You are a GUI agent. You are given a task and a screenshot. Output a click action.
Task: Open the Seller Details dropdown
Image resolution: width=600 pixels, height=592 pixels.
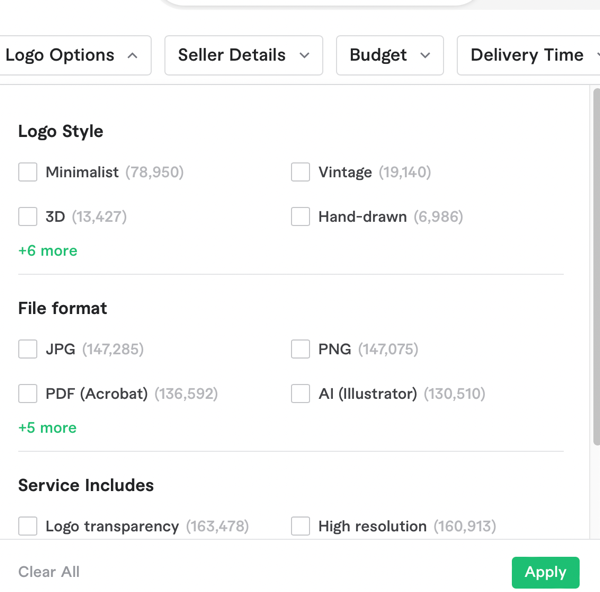(x=243, y=55)
